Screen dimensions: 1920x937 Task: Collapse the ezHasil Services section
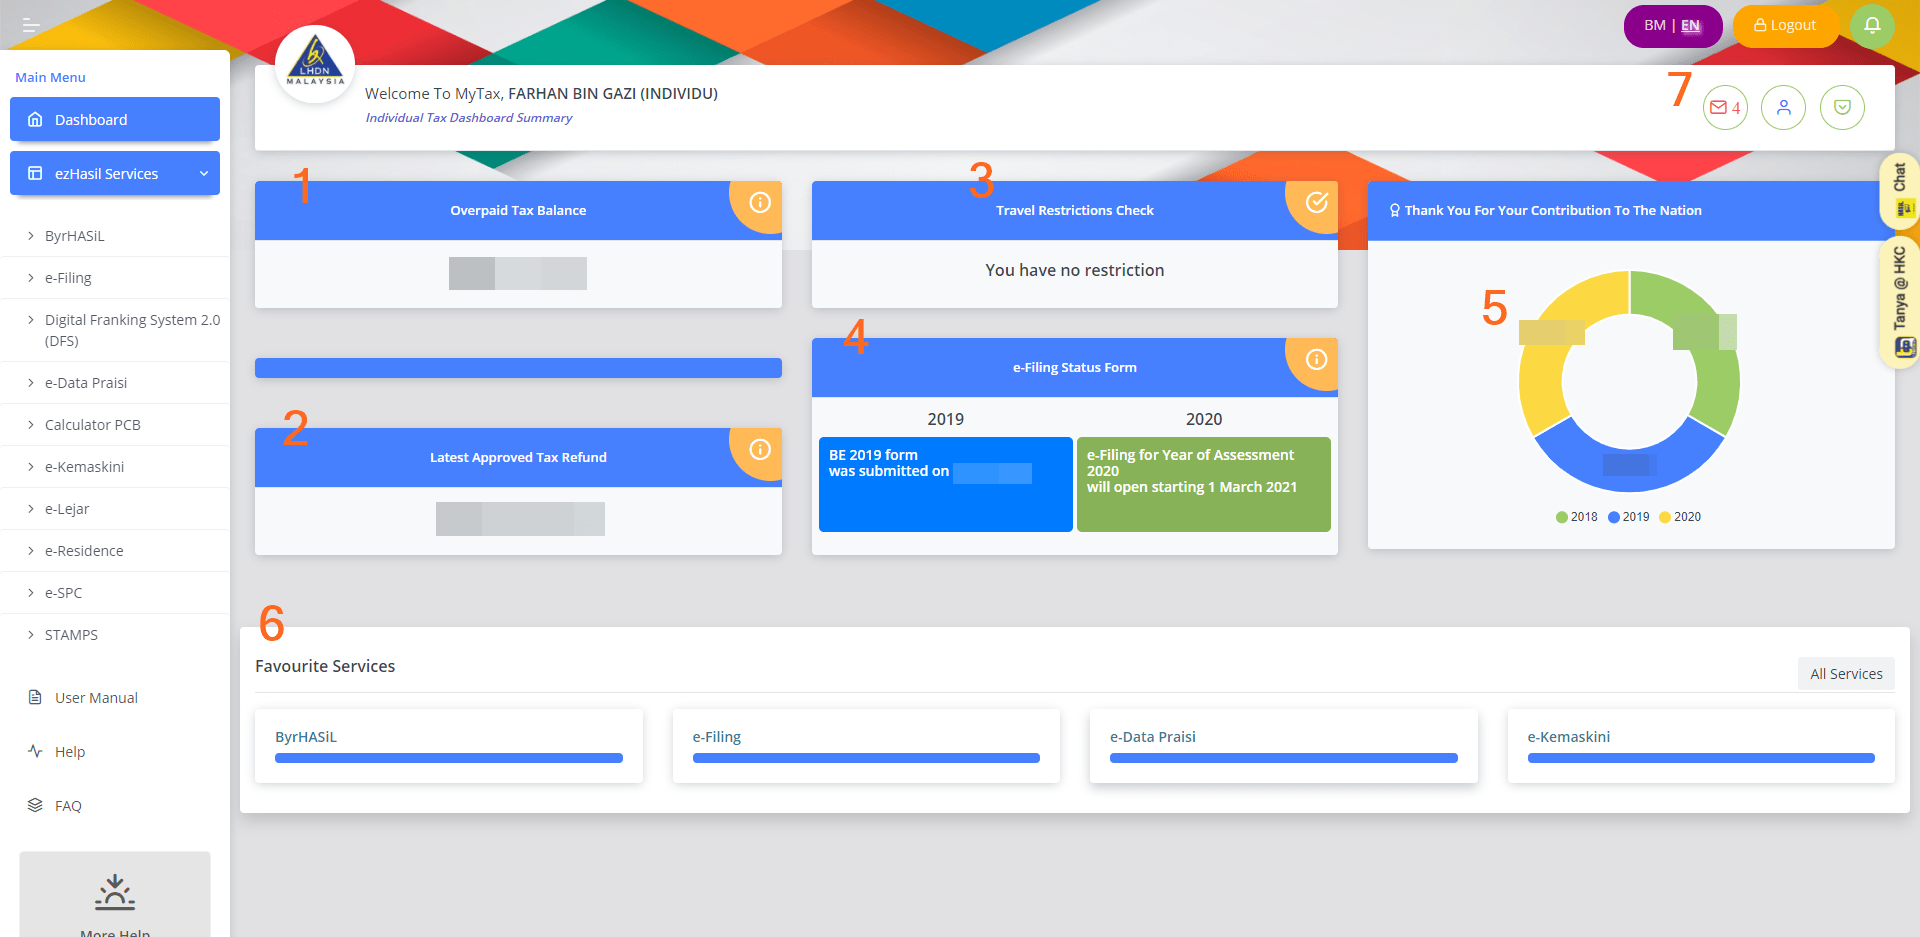tap(114, 173)
